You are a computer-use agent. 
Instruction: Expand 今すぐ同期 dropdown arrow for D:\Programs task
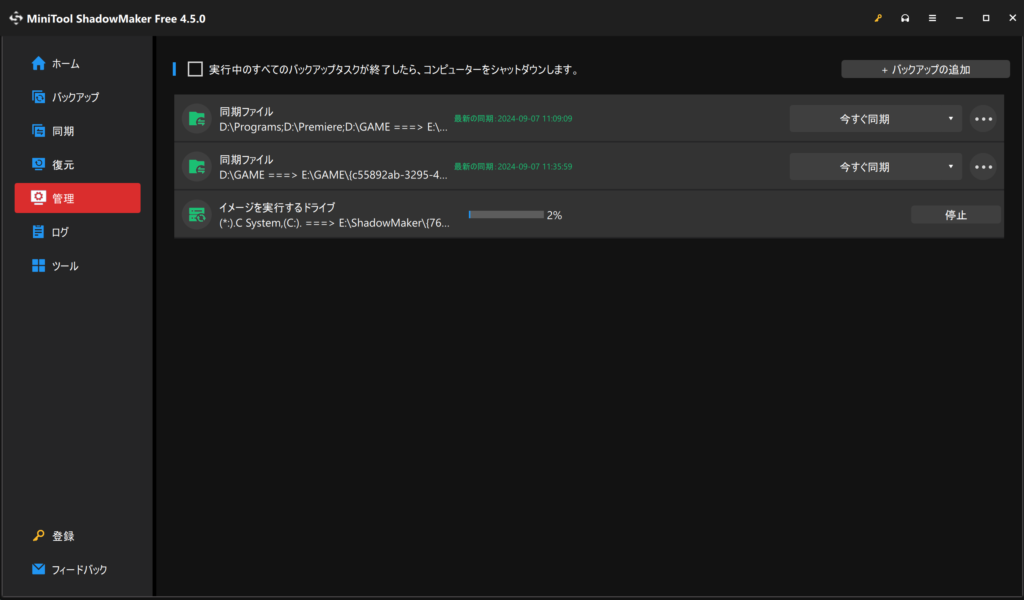click(950, 119)
